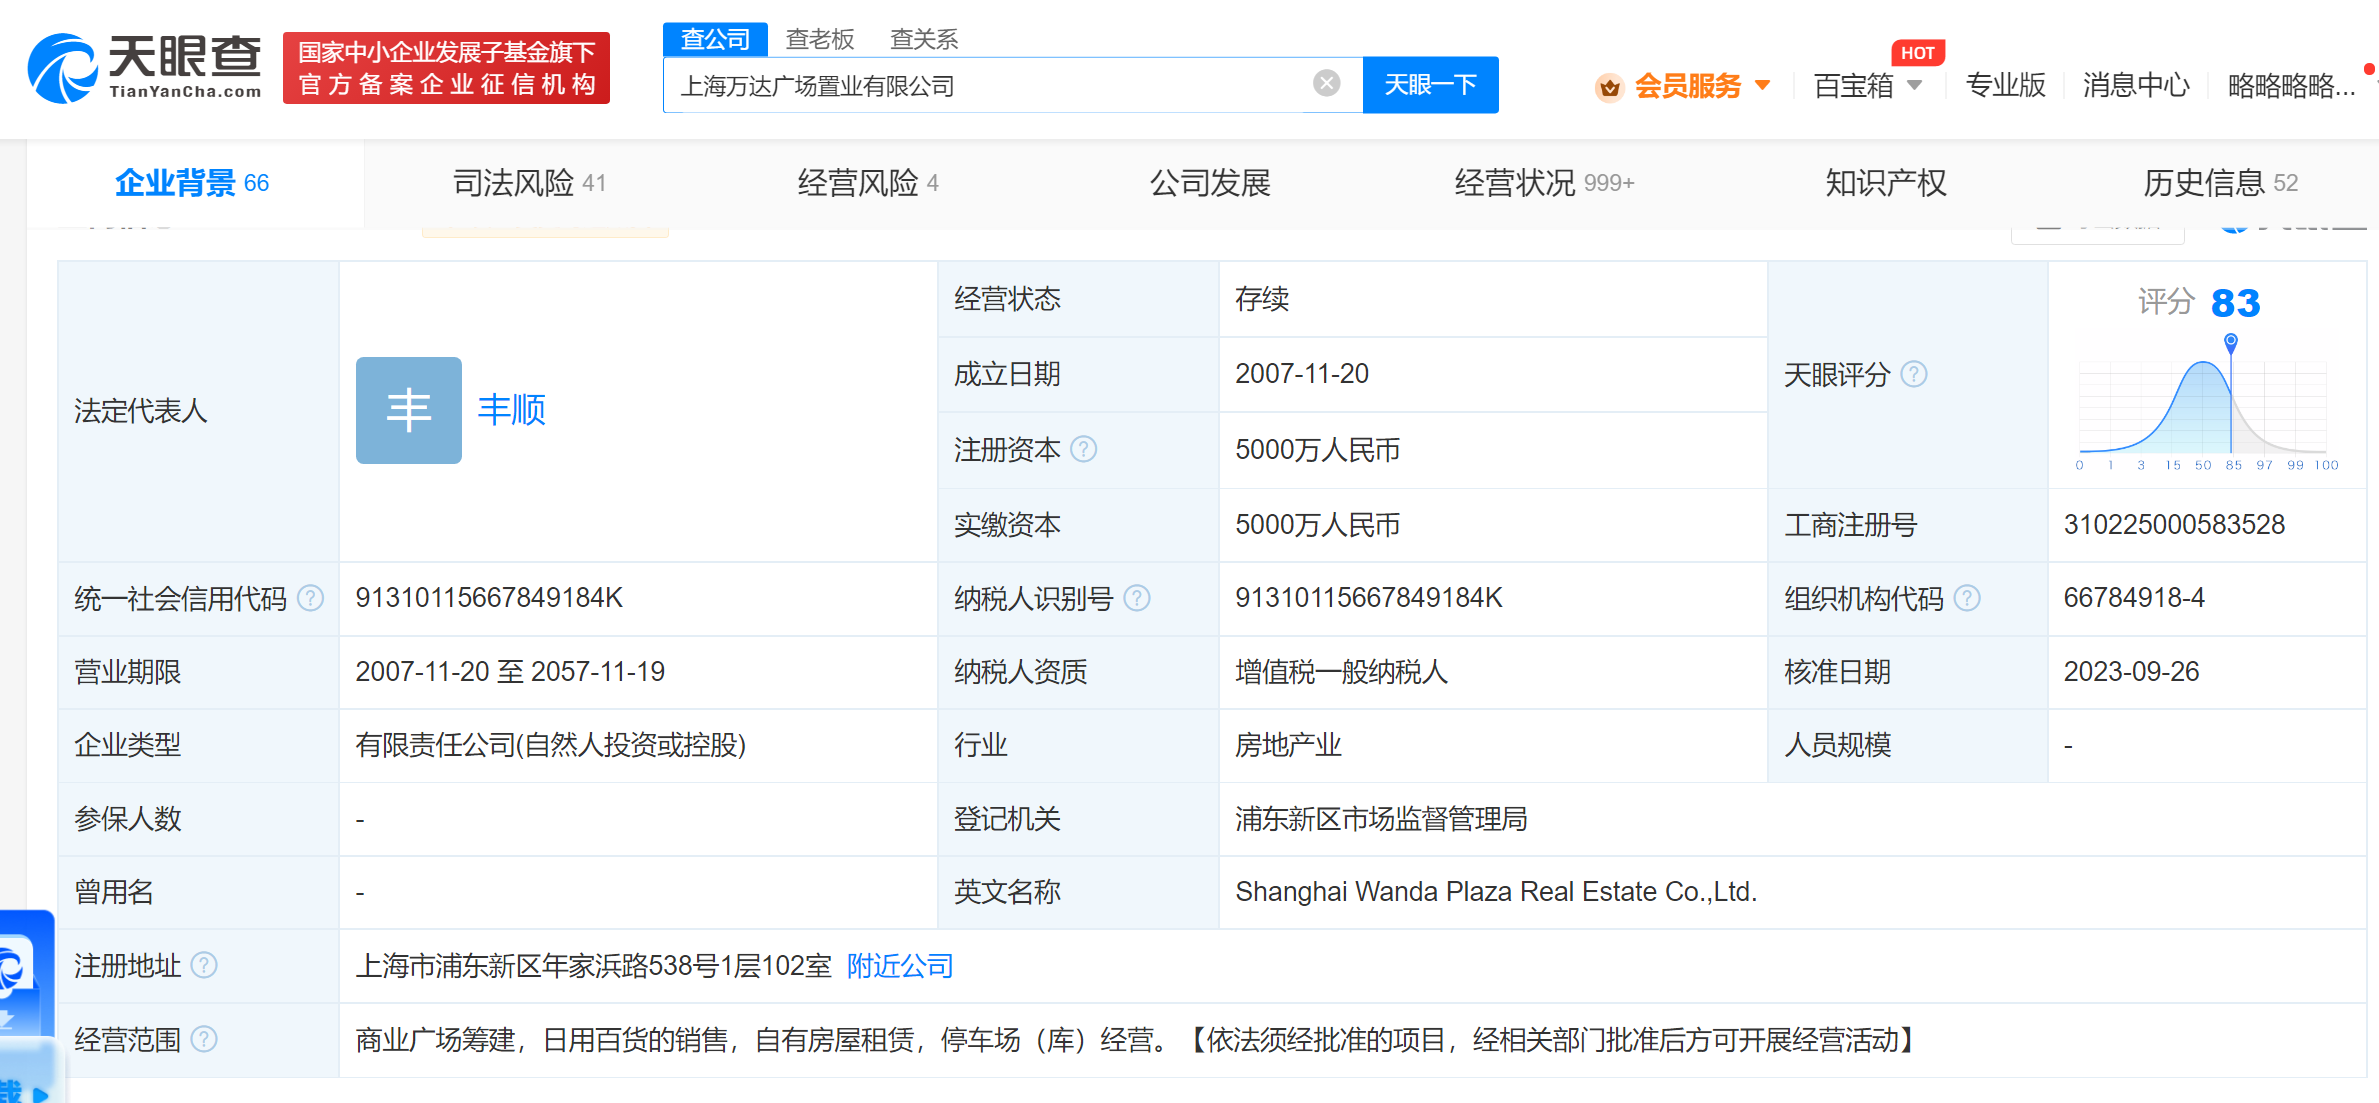Screen dimensions: 2379x1103
Task: Click the crown icon beside 会员服务
Action: click(x=1609, y=87)
